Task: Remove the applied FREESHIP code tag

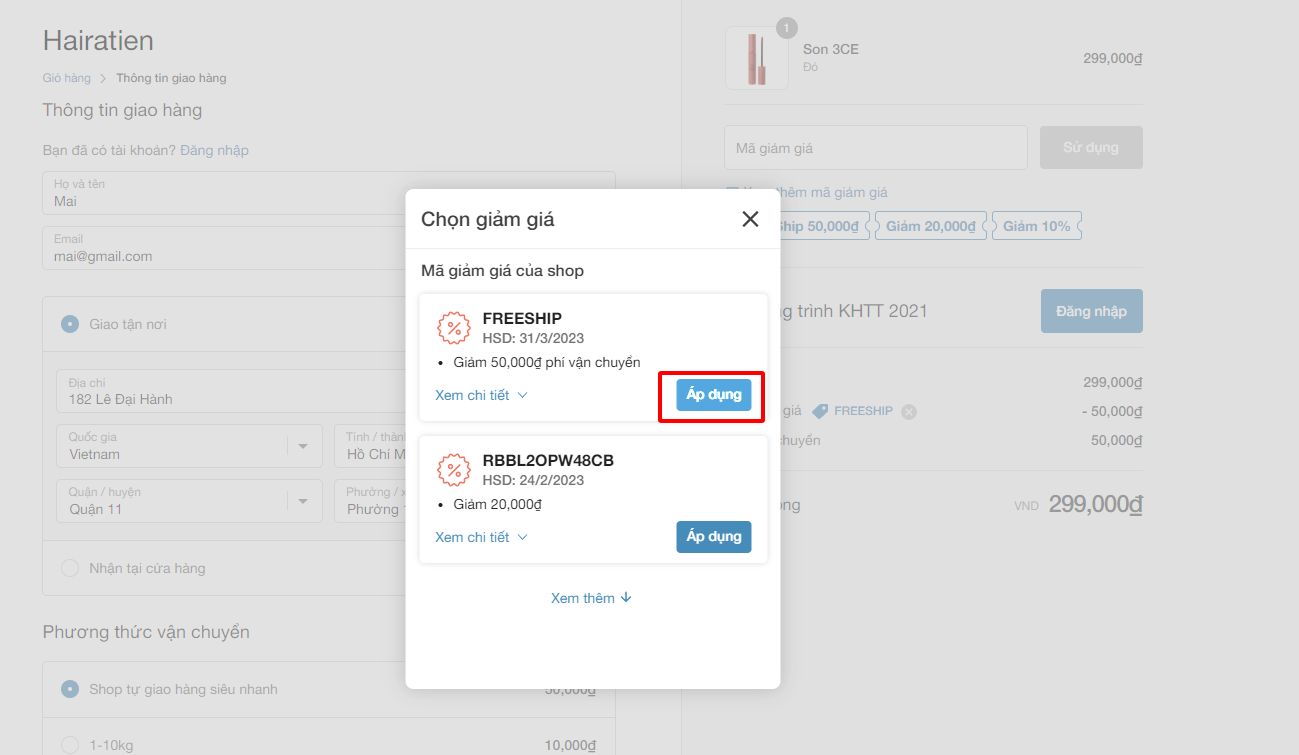Action: coord(908,411)
